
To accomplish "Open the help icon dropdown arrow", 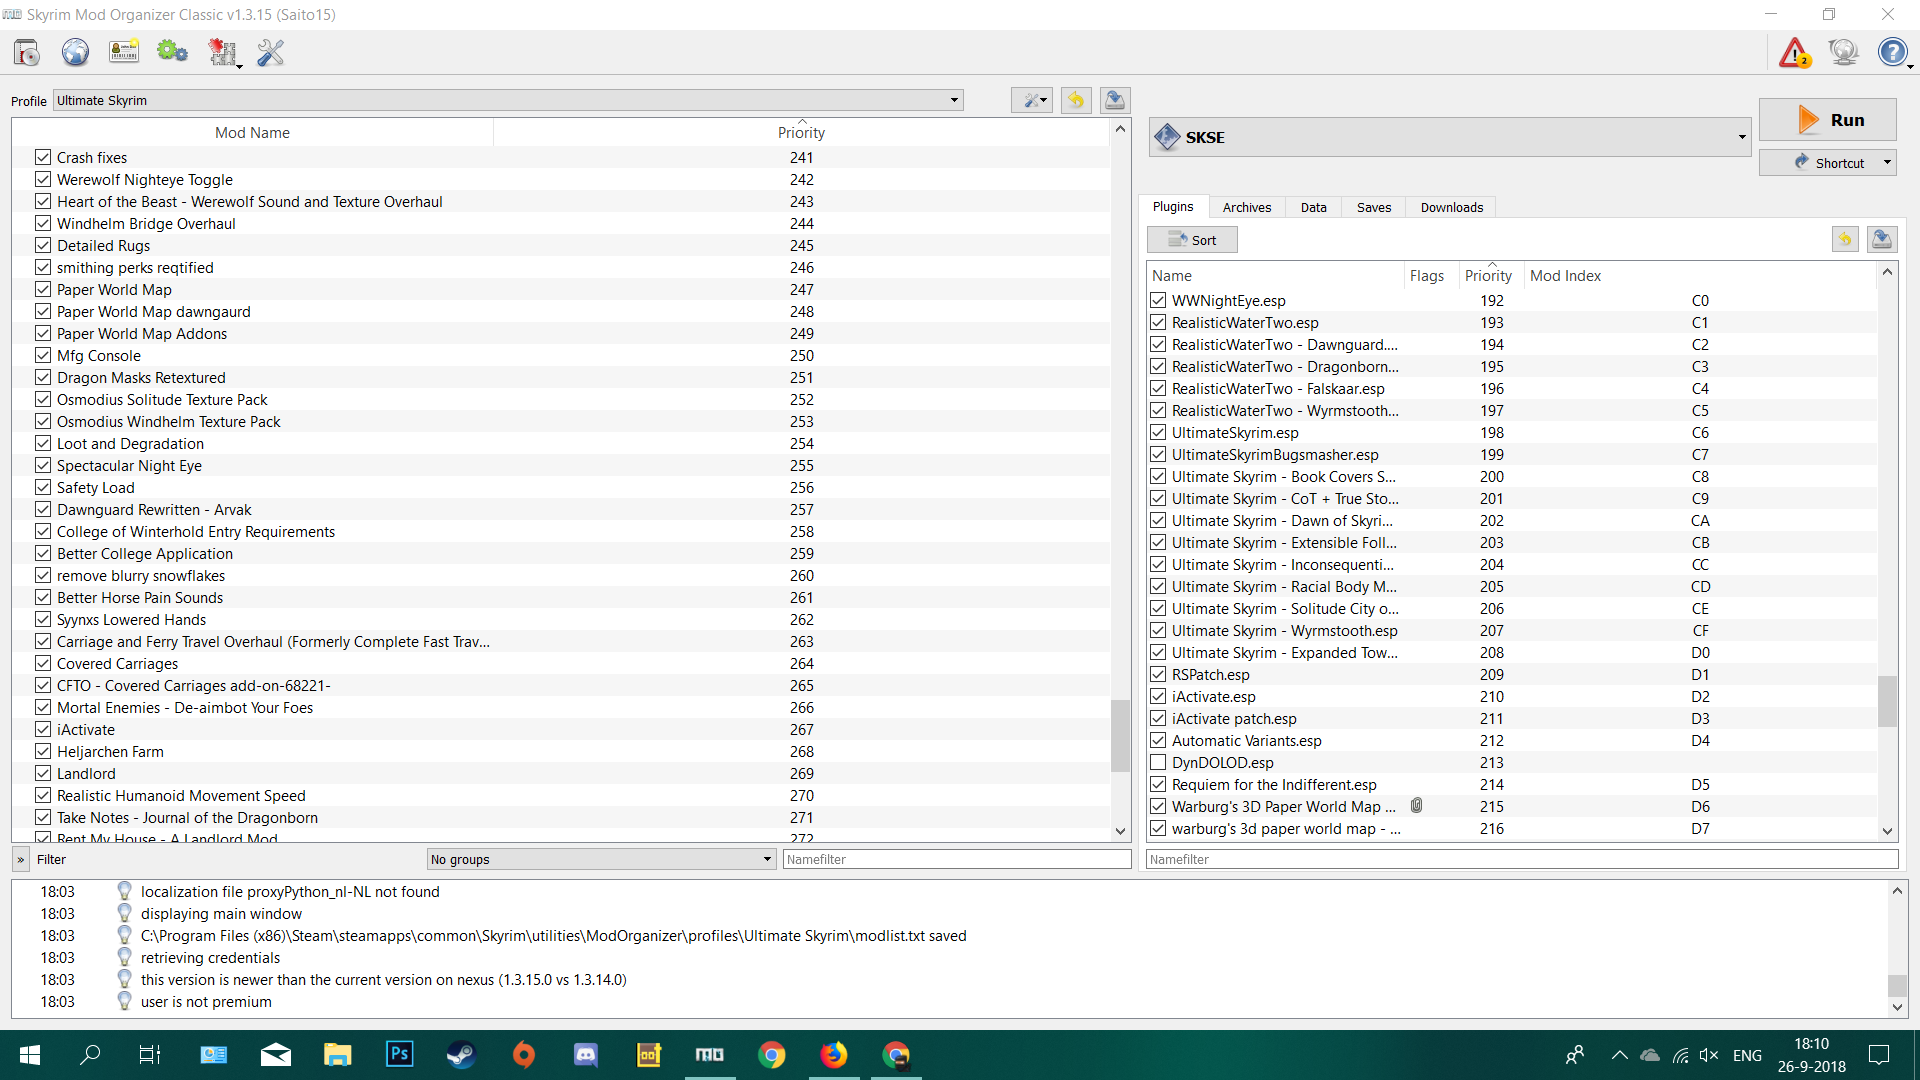I will 1910,66.
